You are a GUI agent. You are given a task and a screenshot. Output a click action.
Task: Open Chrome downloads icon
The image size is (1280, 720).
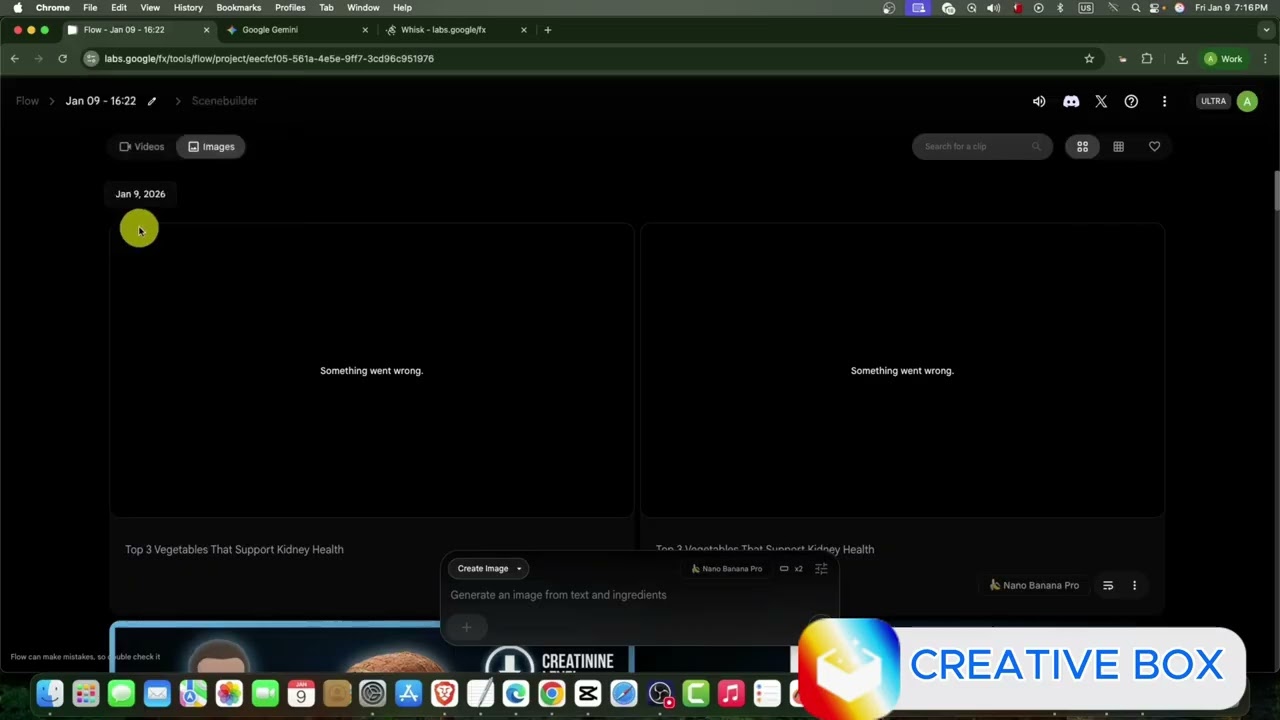pos(1182,59)
